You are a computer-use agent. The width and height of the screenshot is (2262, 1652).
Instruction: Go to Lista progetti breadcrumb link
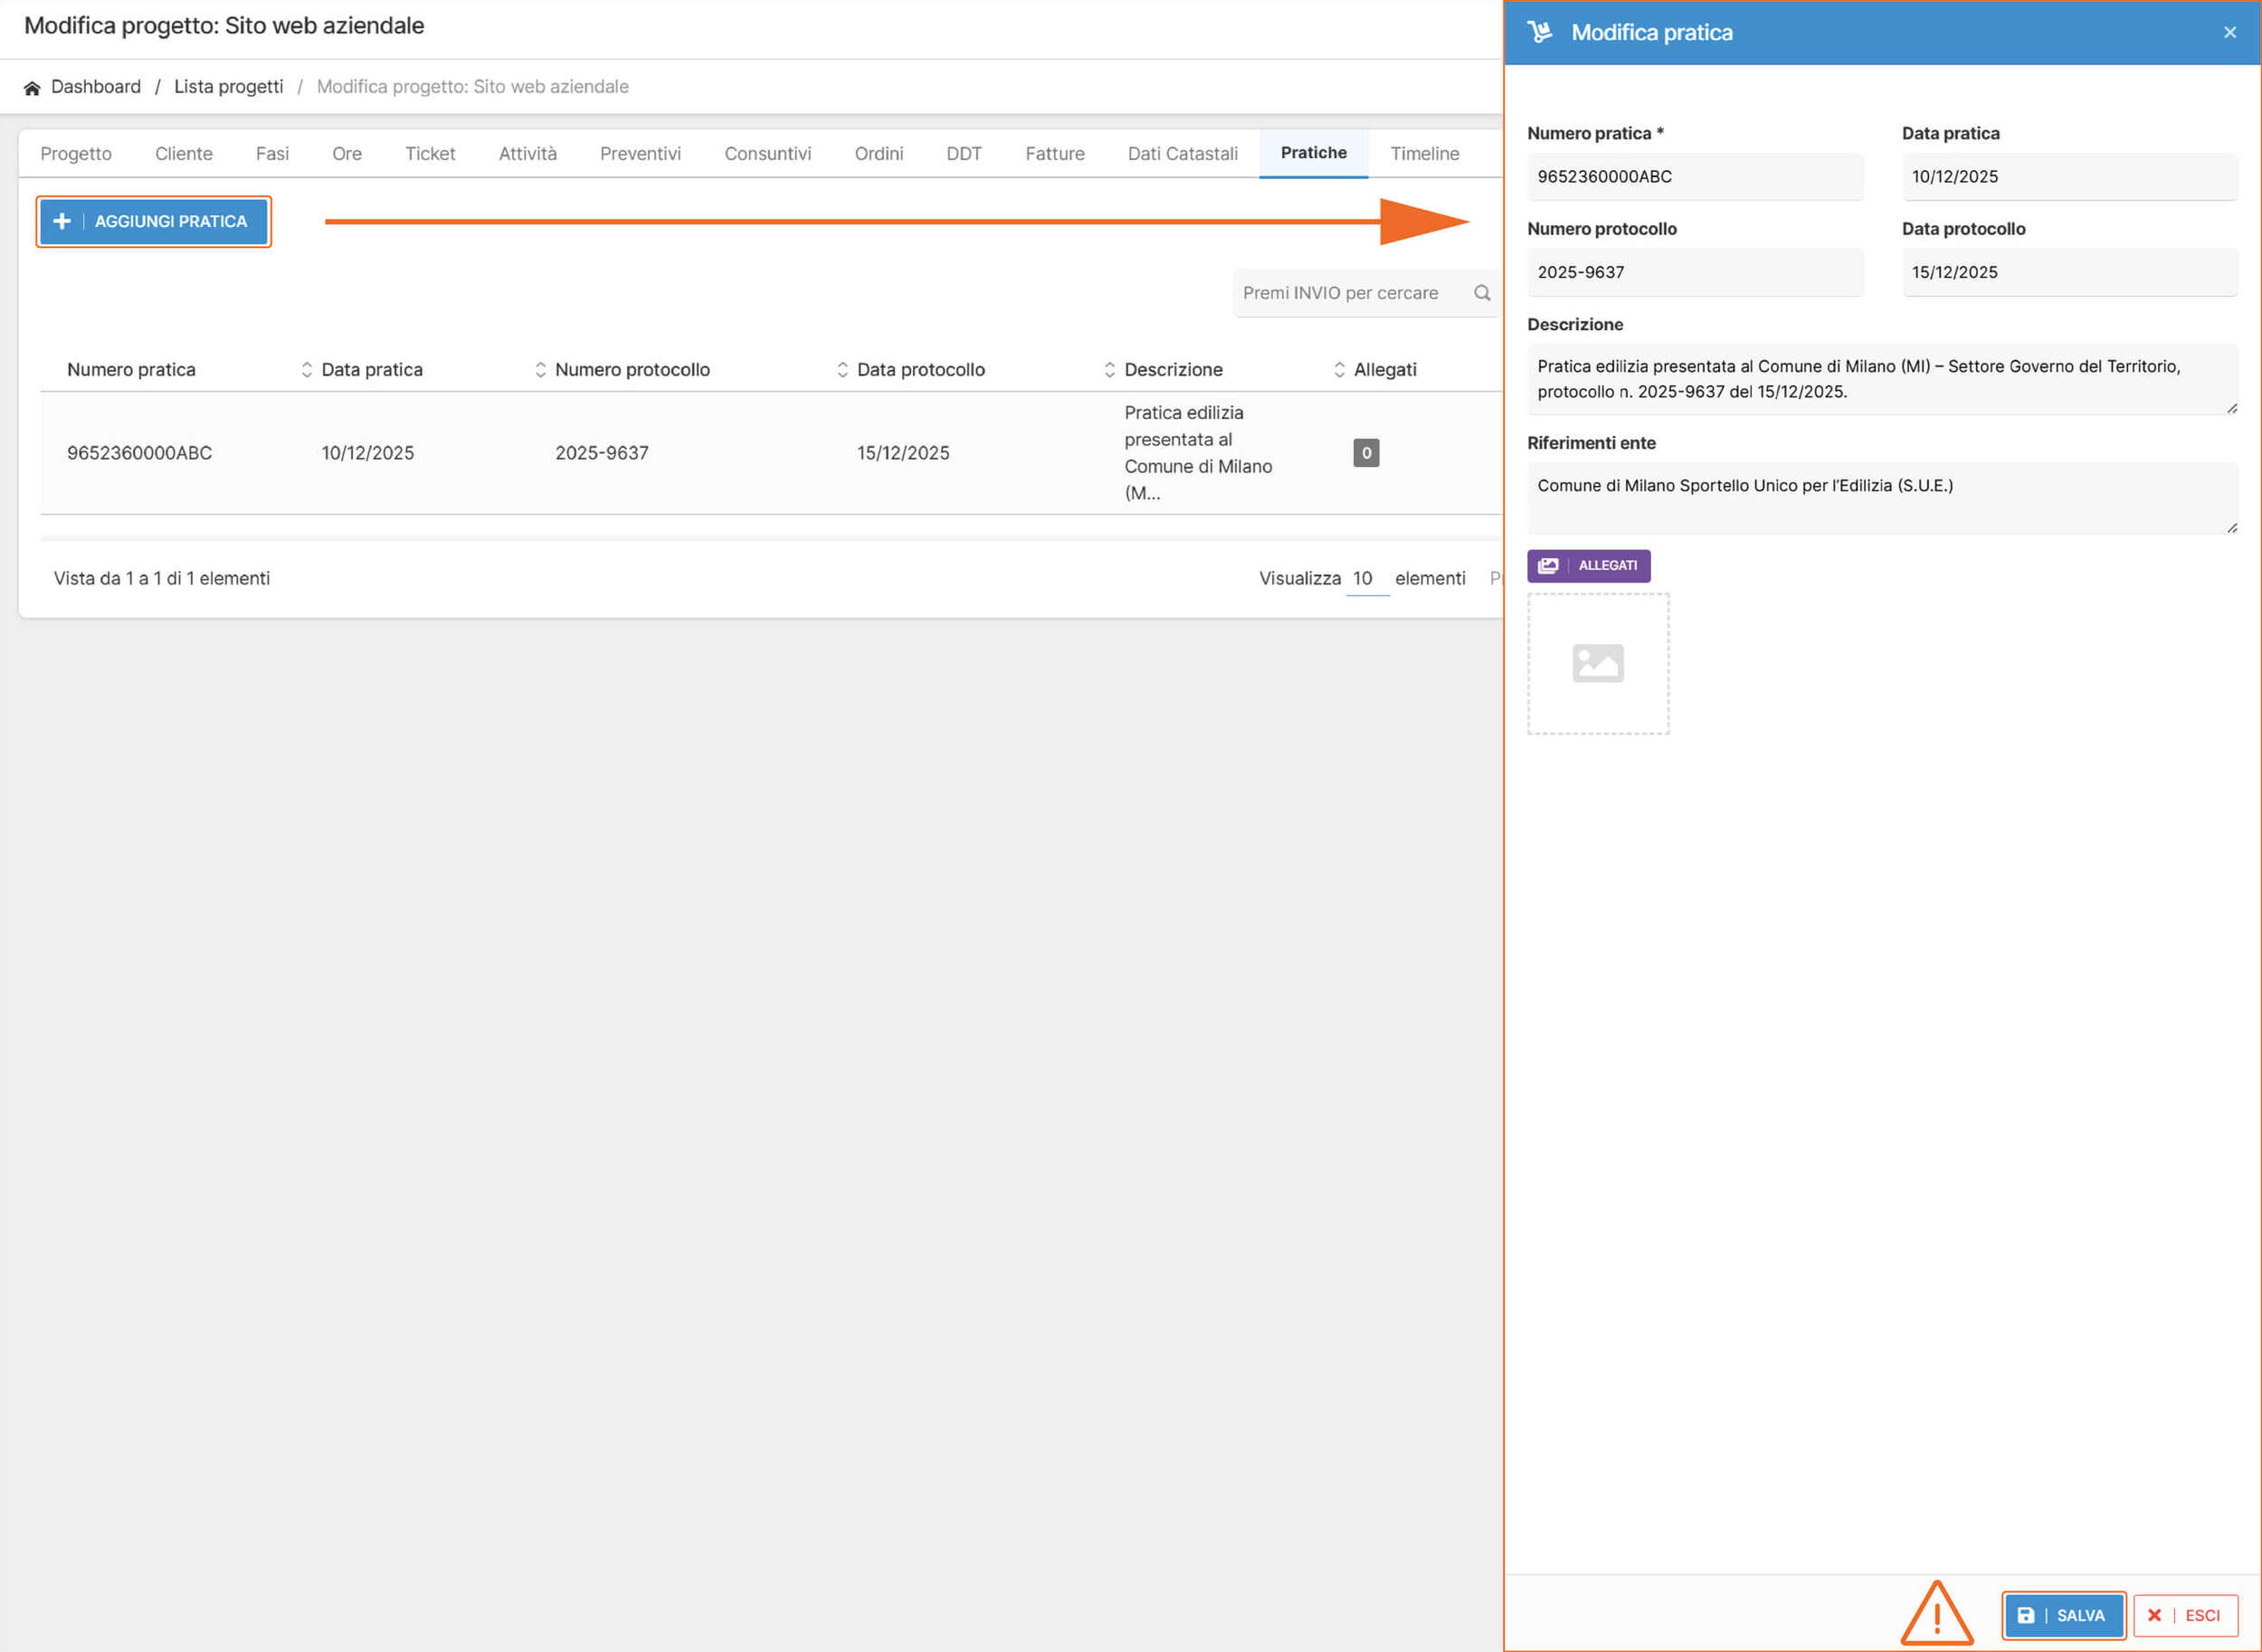tap(228, 87)
